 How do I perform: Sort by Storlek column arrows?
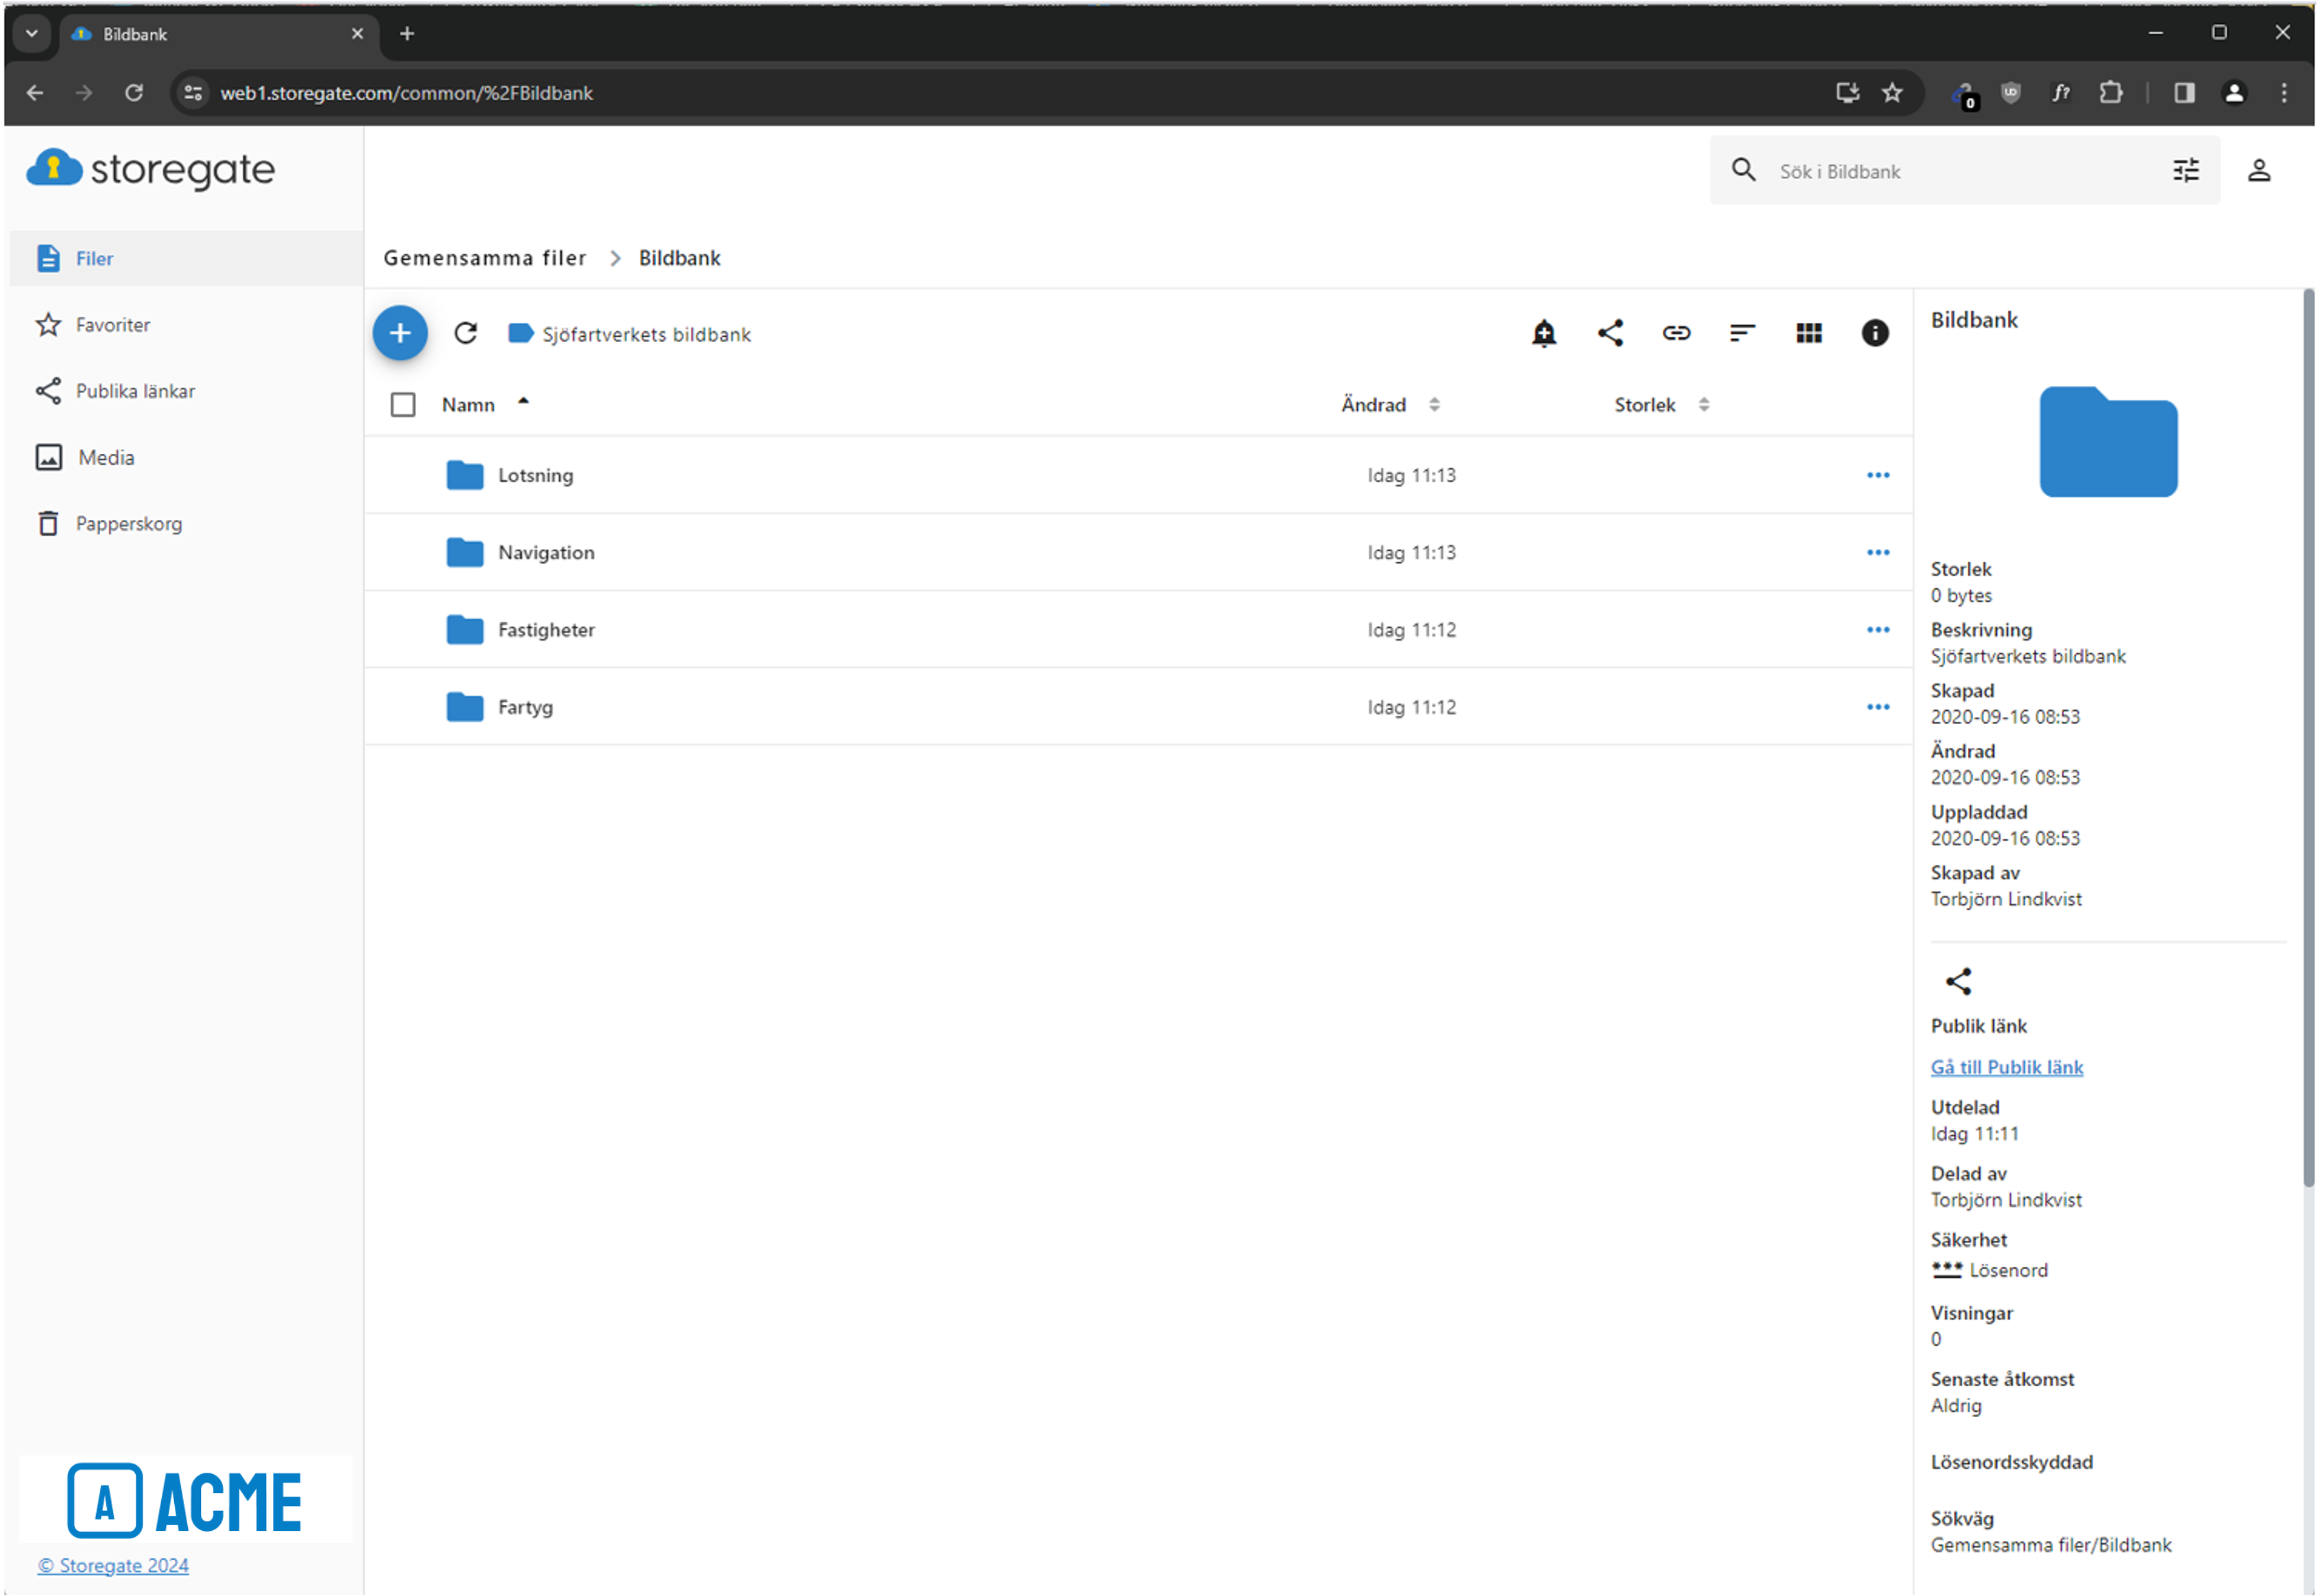pos(1704,405)
